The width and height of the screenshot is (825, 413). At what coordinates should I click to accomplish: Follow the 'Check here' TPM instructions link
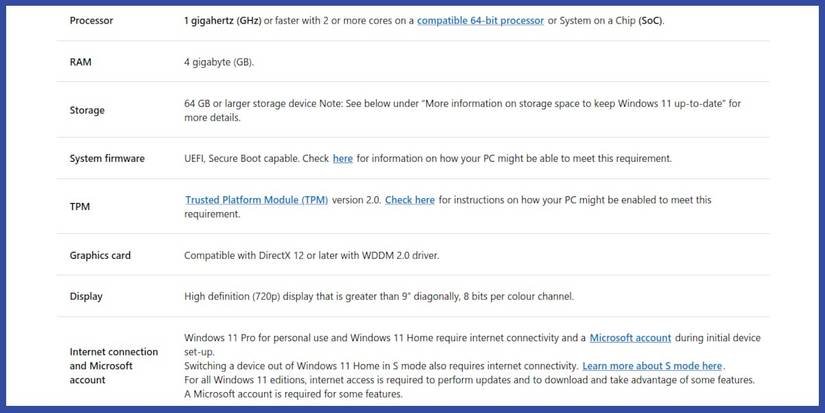pos(409,200)
